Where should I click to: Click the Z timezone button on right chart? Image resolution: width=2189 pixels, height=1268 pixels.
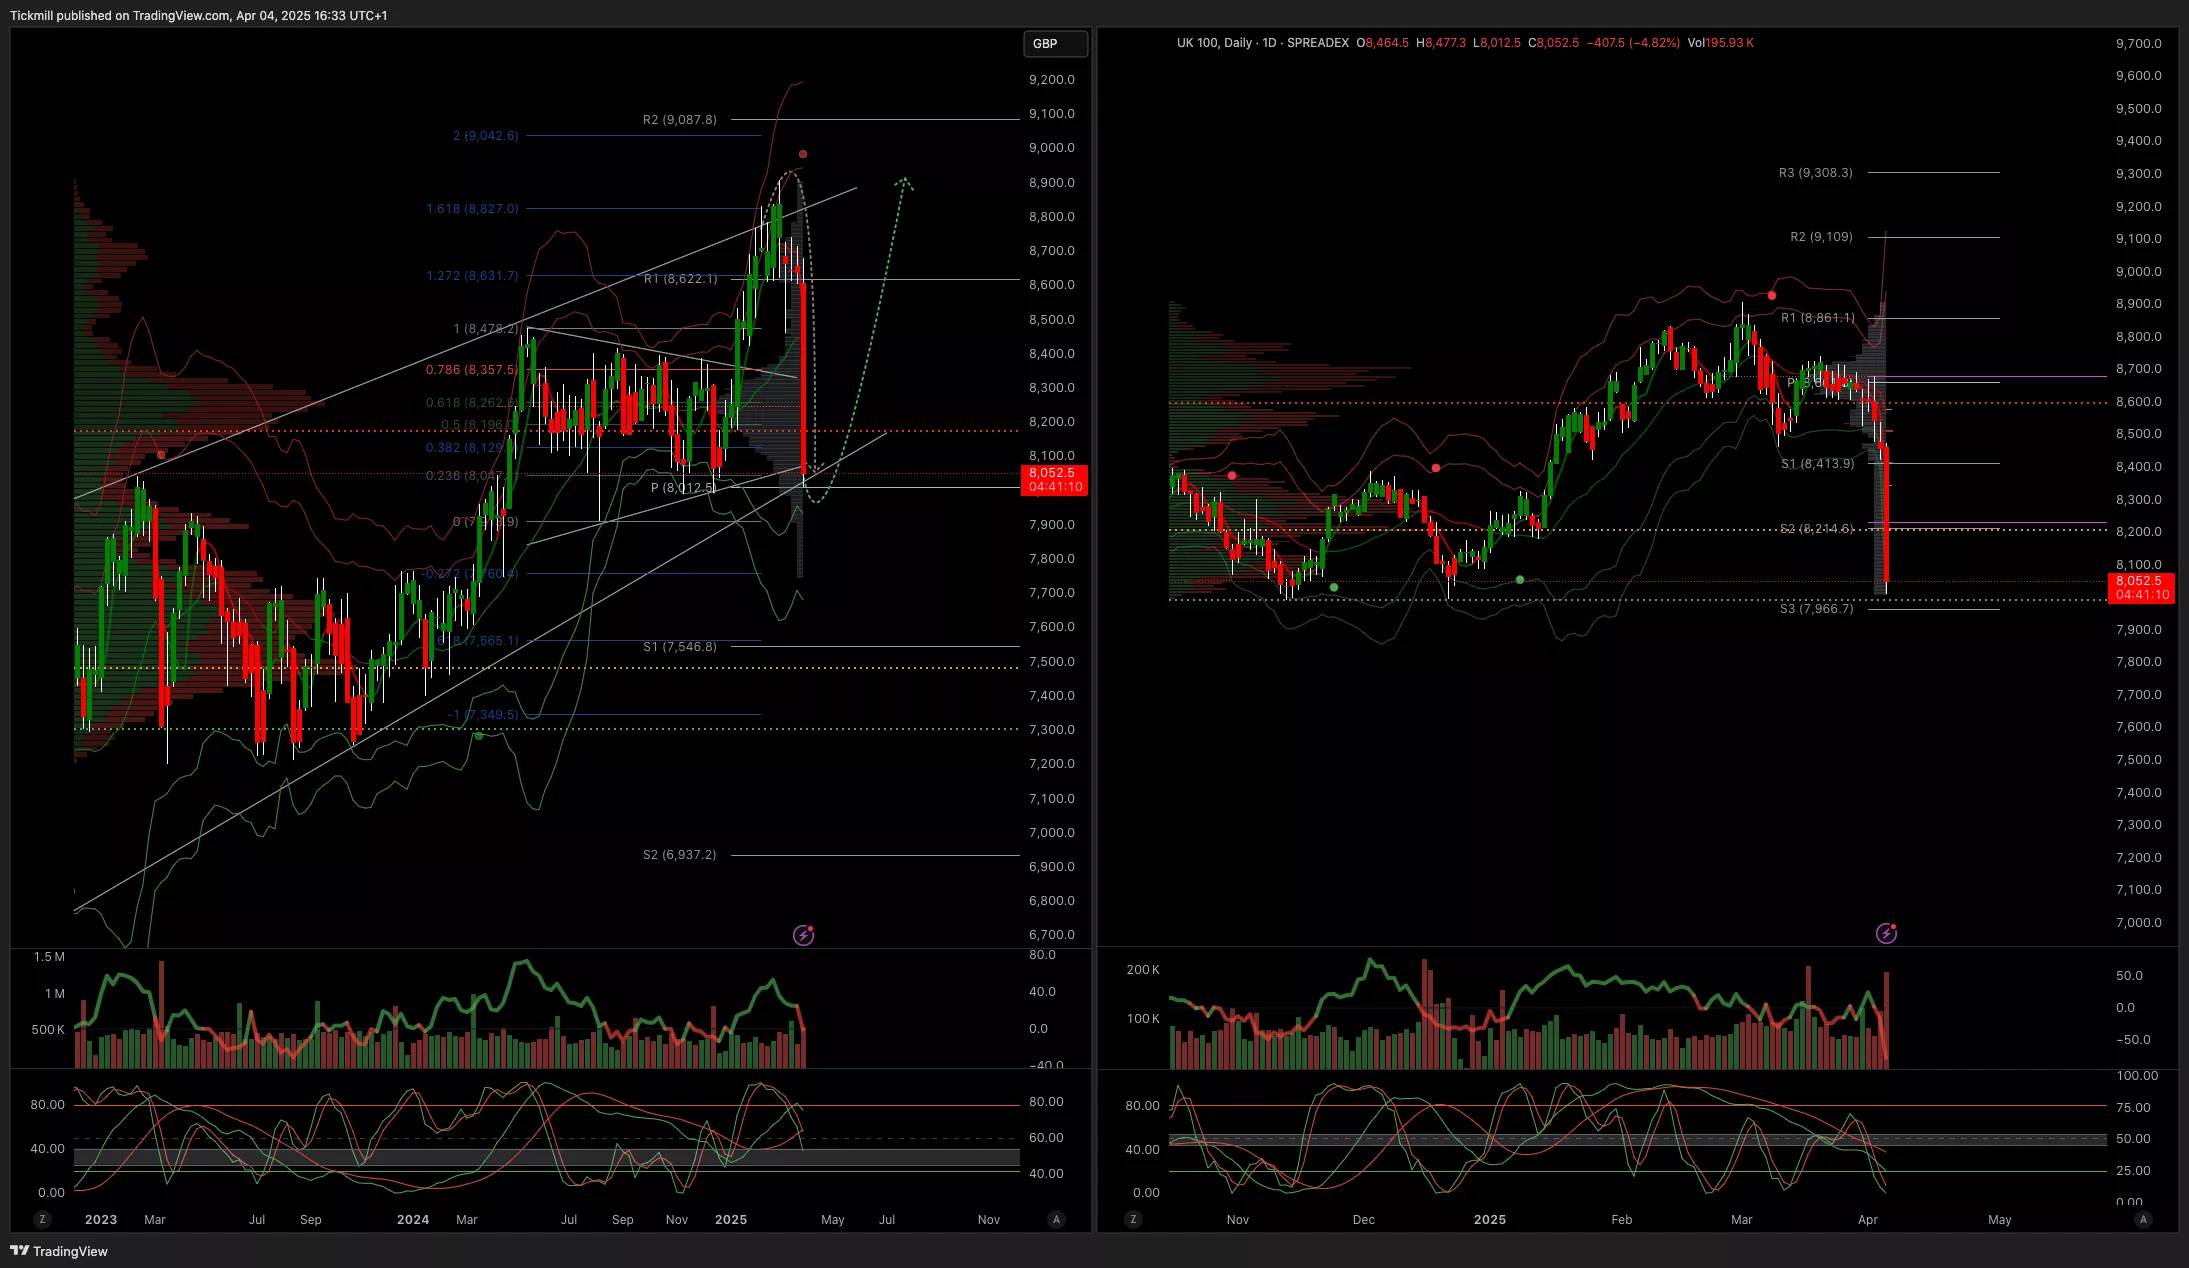1133,1219
